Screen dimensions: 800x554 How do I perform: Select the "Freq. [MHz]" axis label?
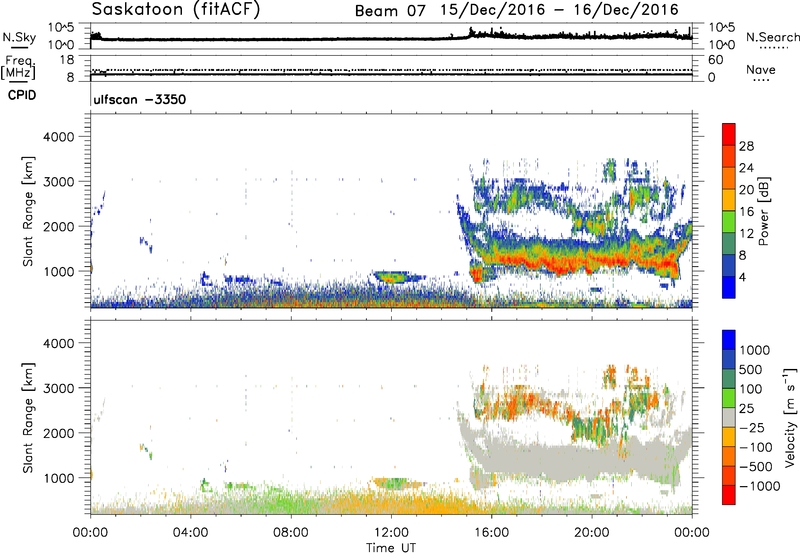pyautogui.click(x=19, y=68)
